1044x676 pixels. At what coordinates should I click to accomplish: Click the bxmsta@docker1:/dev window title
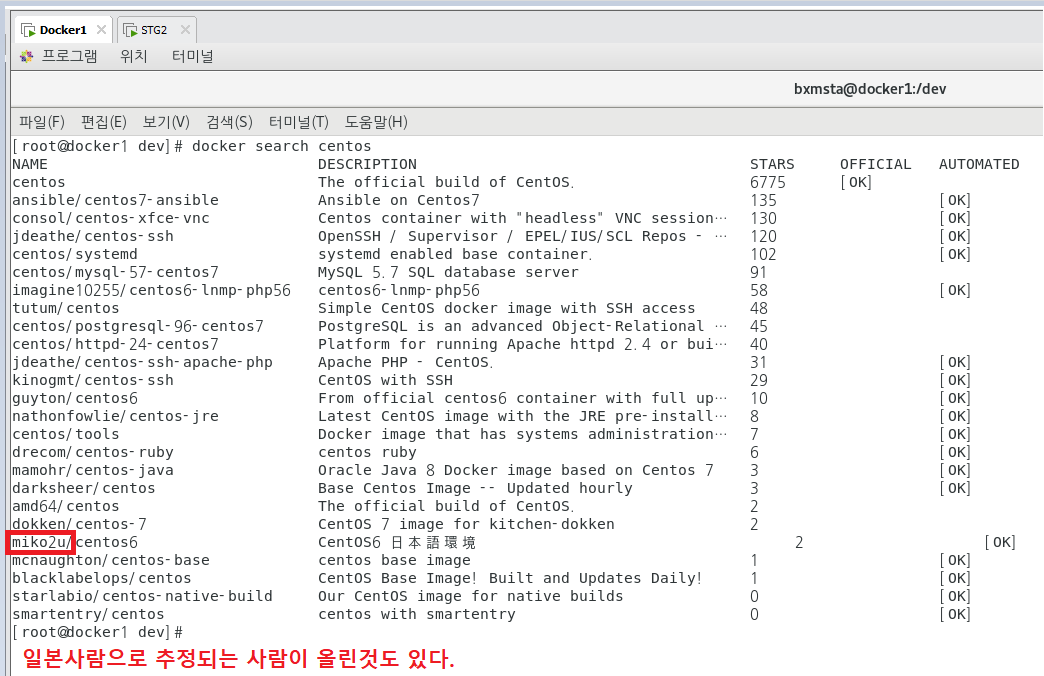(x=870, y=89)
